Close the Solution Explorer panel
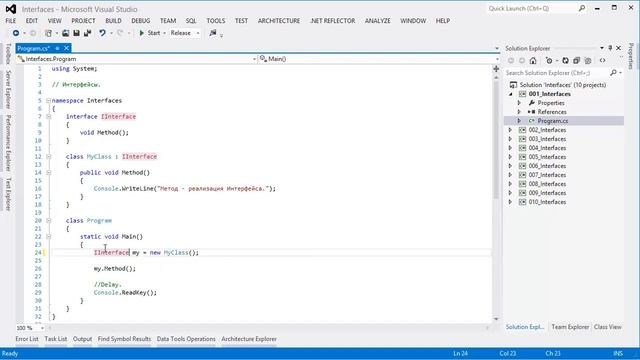 (x=619, y=48)
